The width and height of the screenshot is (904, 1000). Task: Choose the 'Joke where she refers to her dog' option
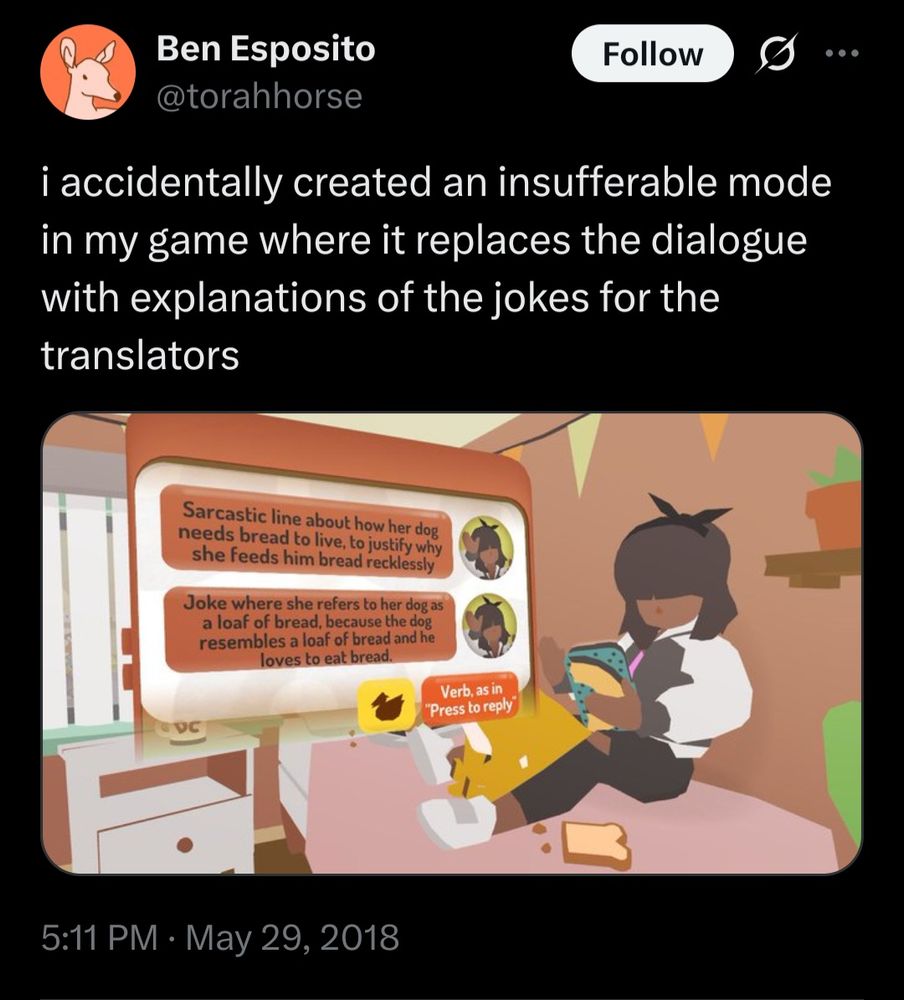(311, 629)
